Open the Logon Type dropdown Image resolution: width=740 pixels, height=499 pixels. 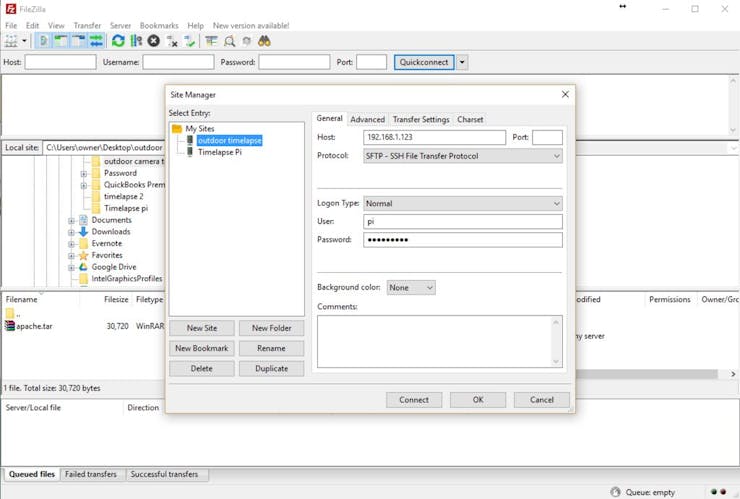click(462, 203)
